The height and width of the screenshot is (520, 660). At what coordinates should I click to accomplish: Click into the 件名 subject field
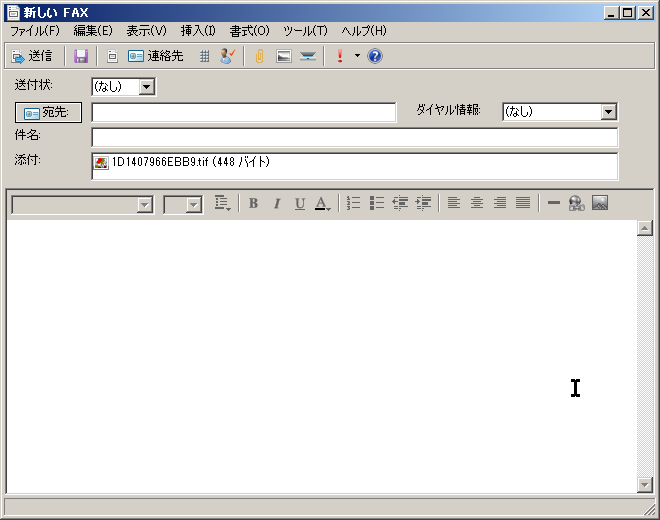[x=354, y=137]
